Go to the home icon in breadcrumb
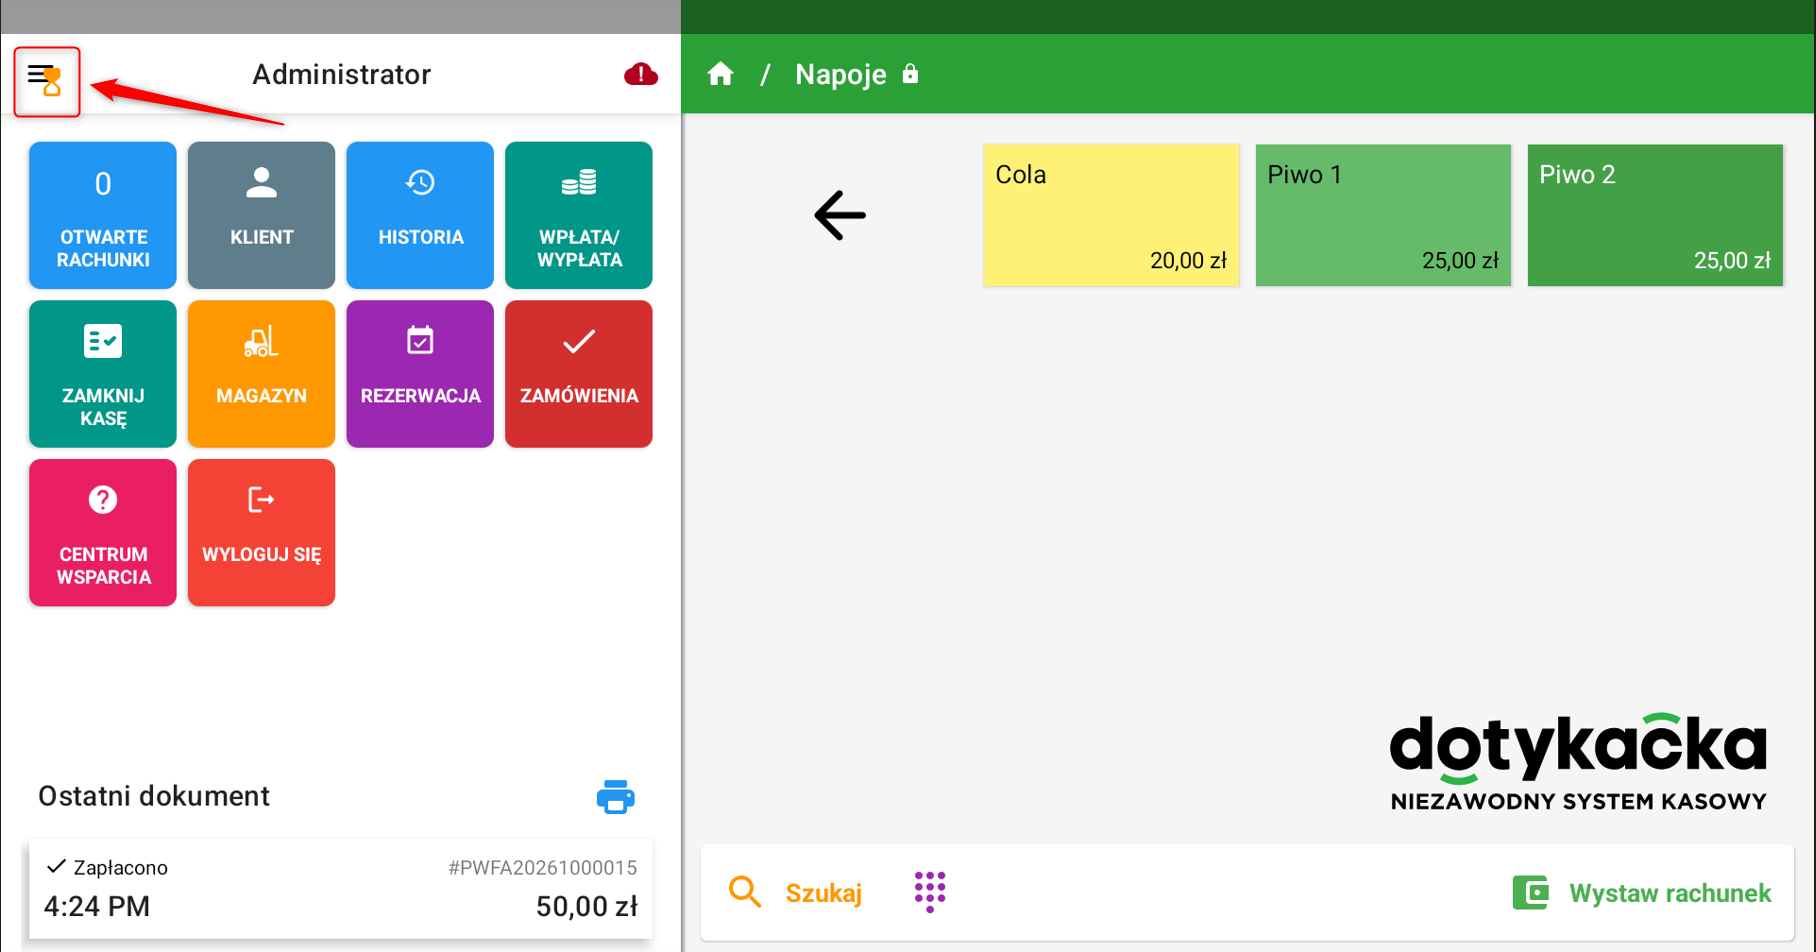Screen dimensions: 1816x952 click(720, 75)
